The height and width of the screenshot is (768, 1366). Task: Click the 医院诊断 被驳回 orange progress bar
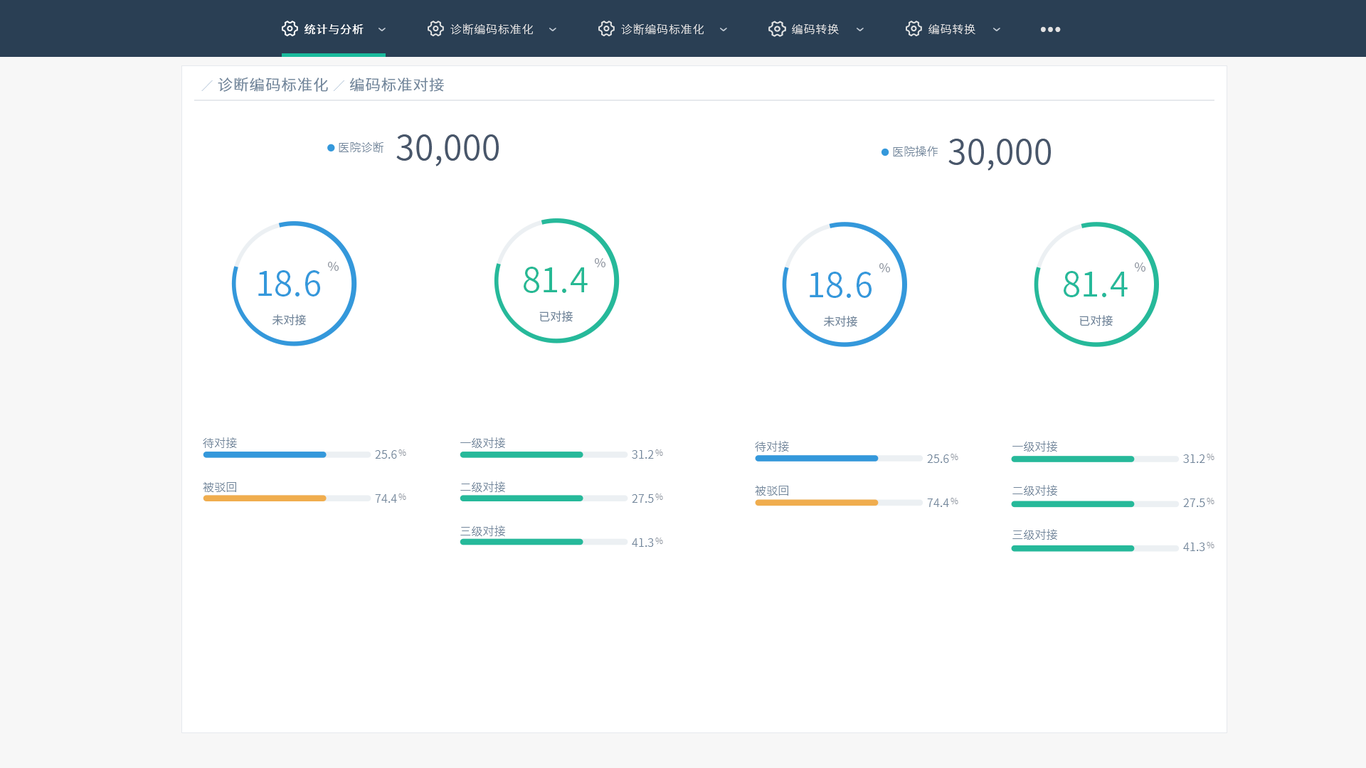(x=287, y=498)
